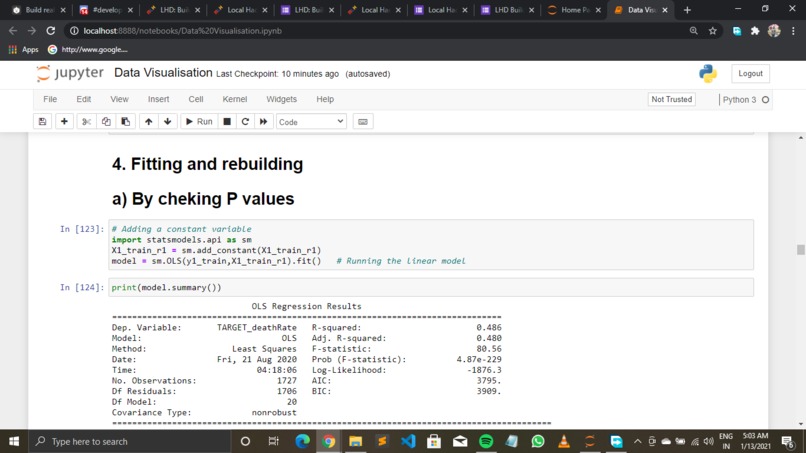
Task: Click the Python 3 kernel indicator circle
Action: [765, 100]
